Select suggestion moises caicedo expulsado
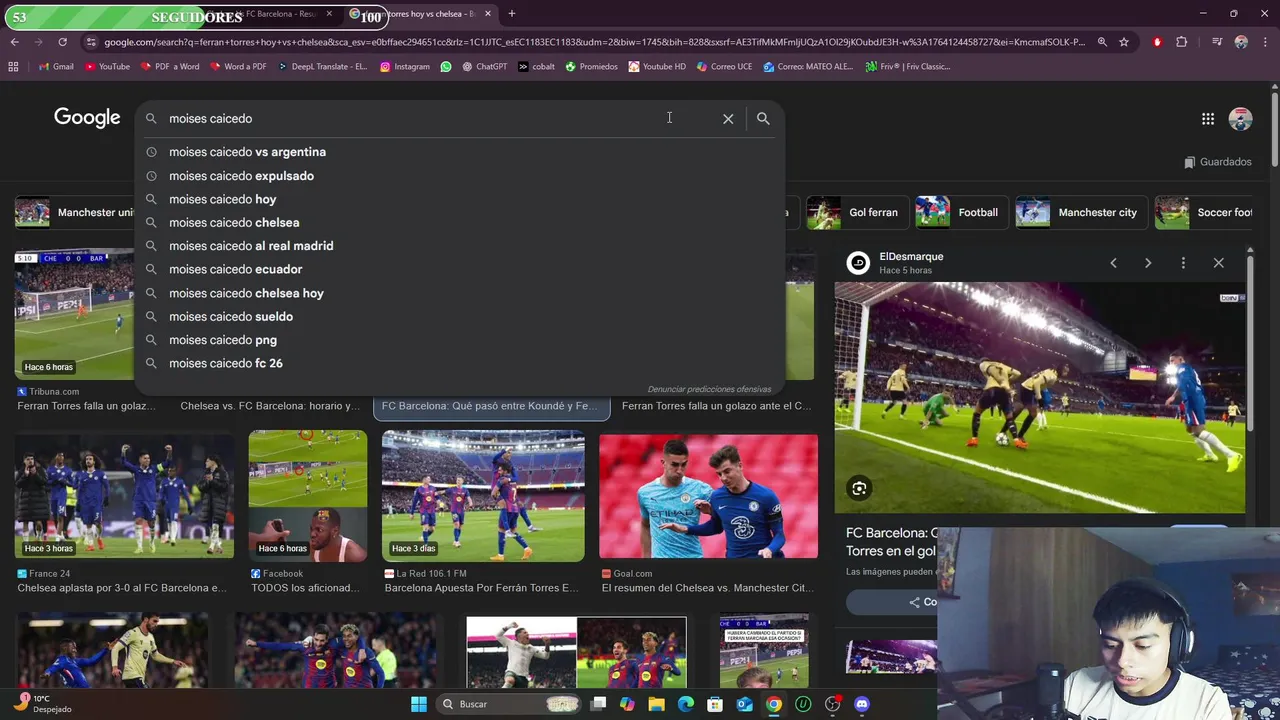This screenshot has width=1280, height=720. [x=459, y=176]
